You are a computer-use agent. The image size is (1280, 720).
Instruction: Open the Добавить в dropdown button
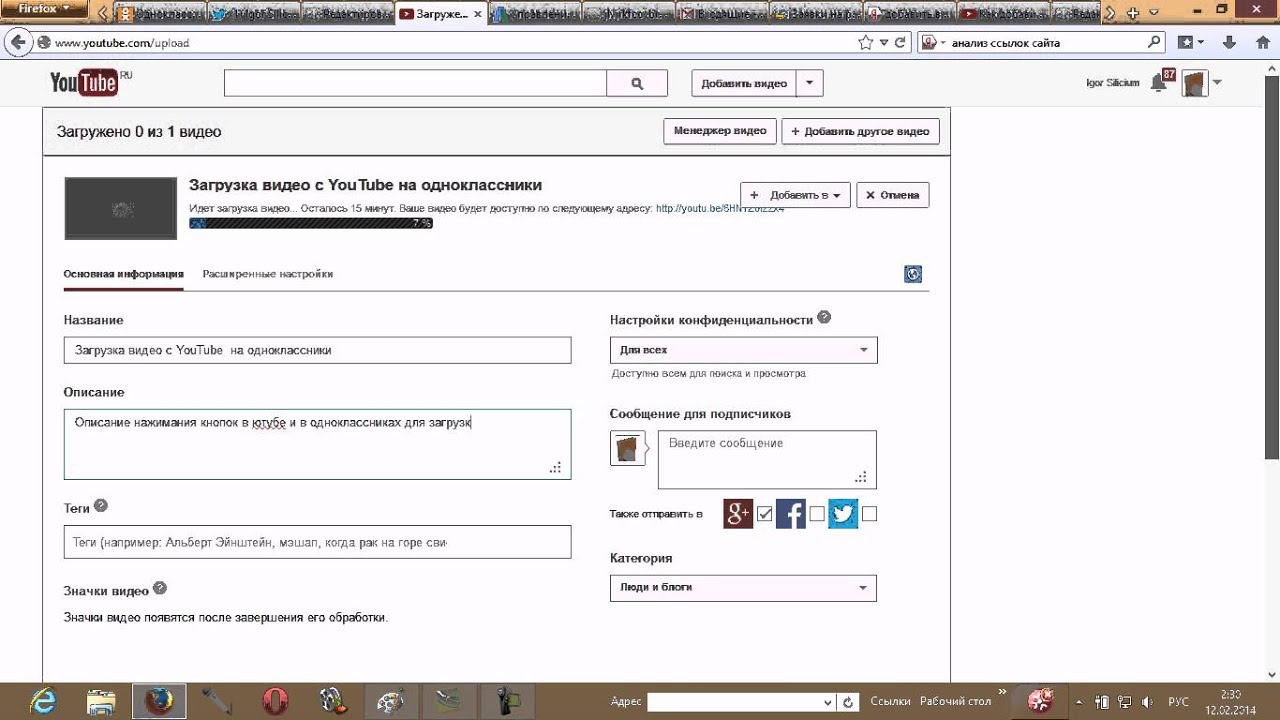pos(796,195)
